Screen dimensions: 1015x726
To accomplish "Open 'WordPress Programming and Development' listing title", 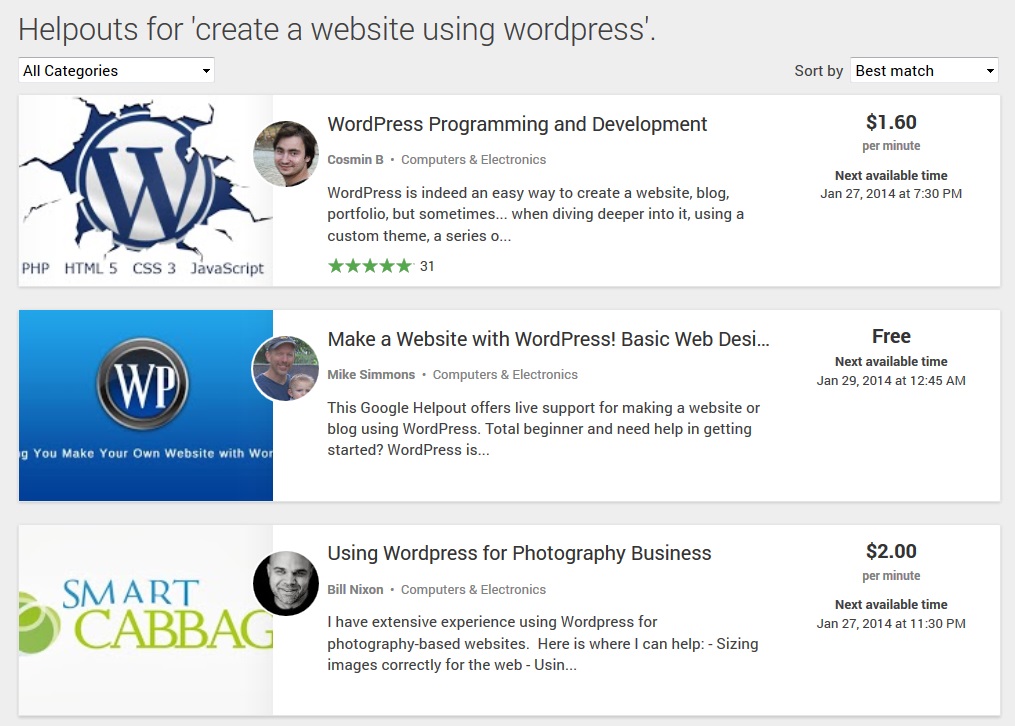I will pyautogui.click(x=517, y=125).
